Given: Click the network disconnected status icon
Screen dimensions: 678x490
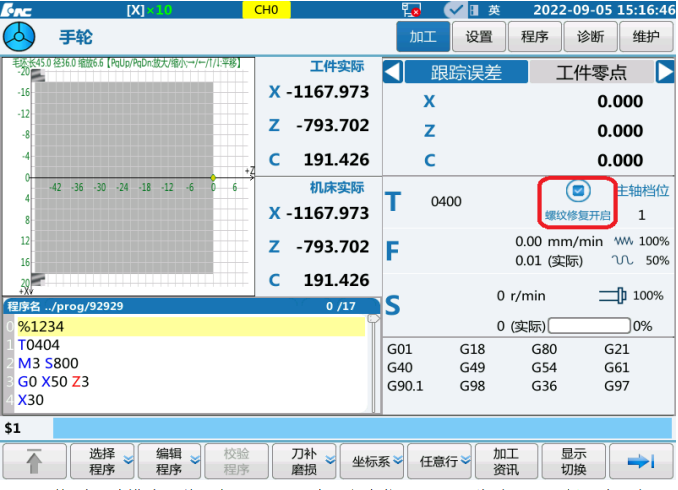Looking at the screenshot, I should [411, 9].
